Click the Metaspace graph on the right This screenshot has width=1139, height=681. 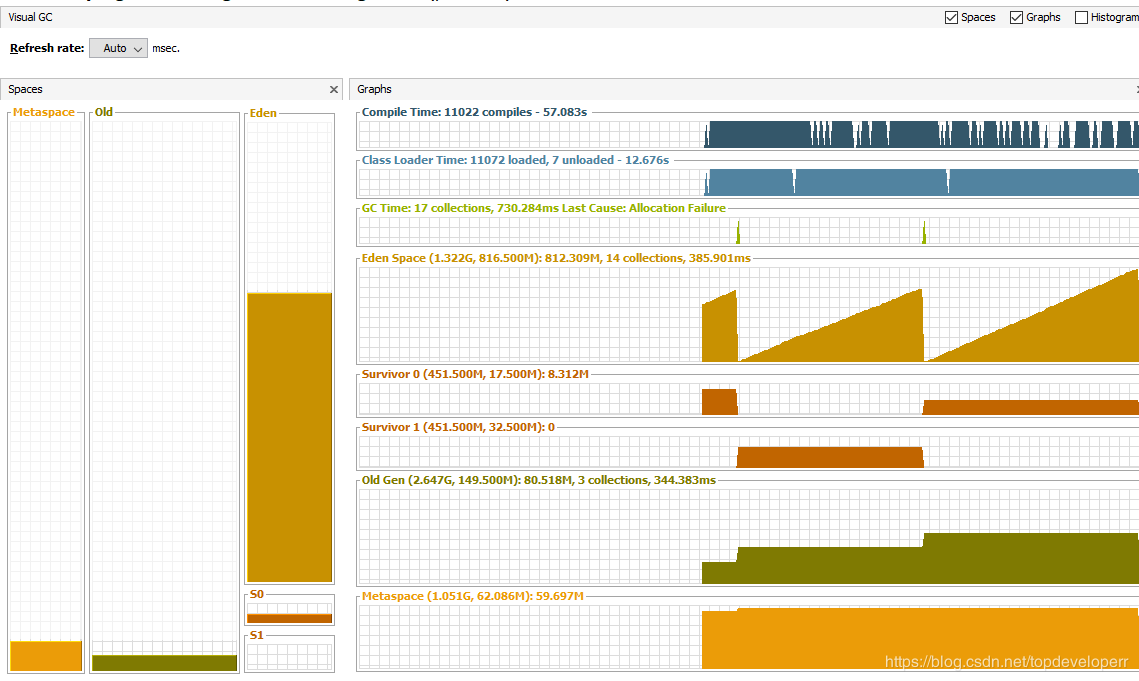click(x=747, y=637)
